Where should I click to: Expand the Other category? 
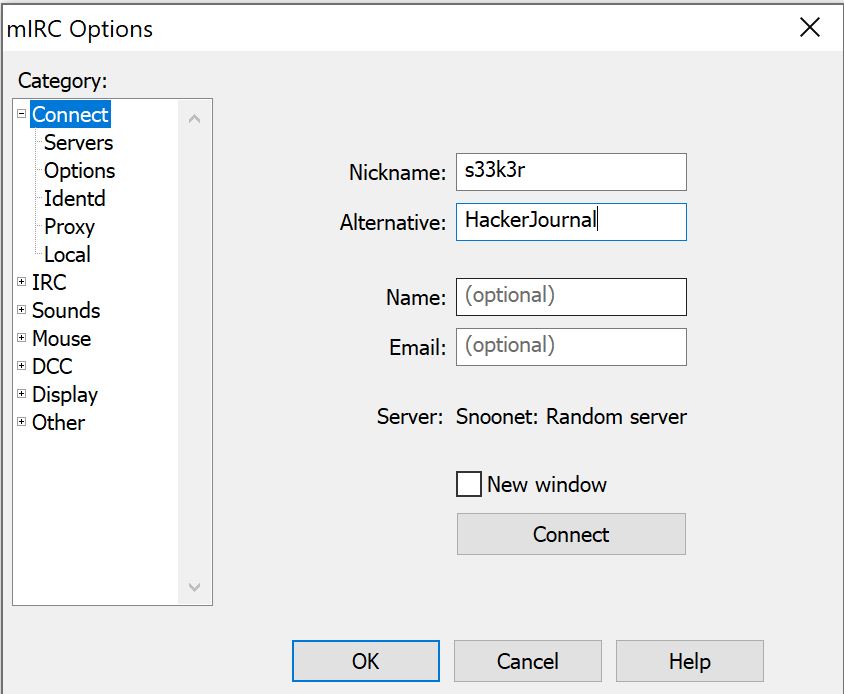pyautogui.click(x=22, y=422)
